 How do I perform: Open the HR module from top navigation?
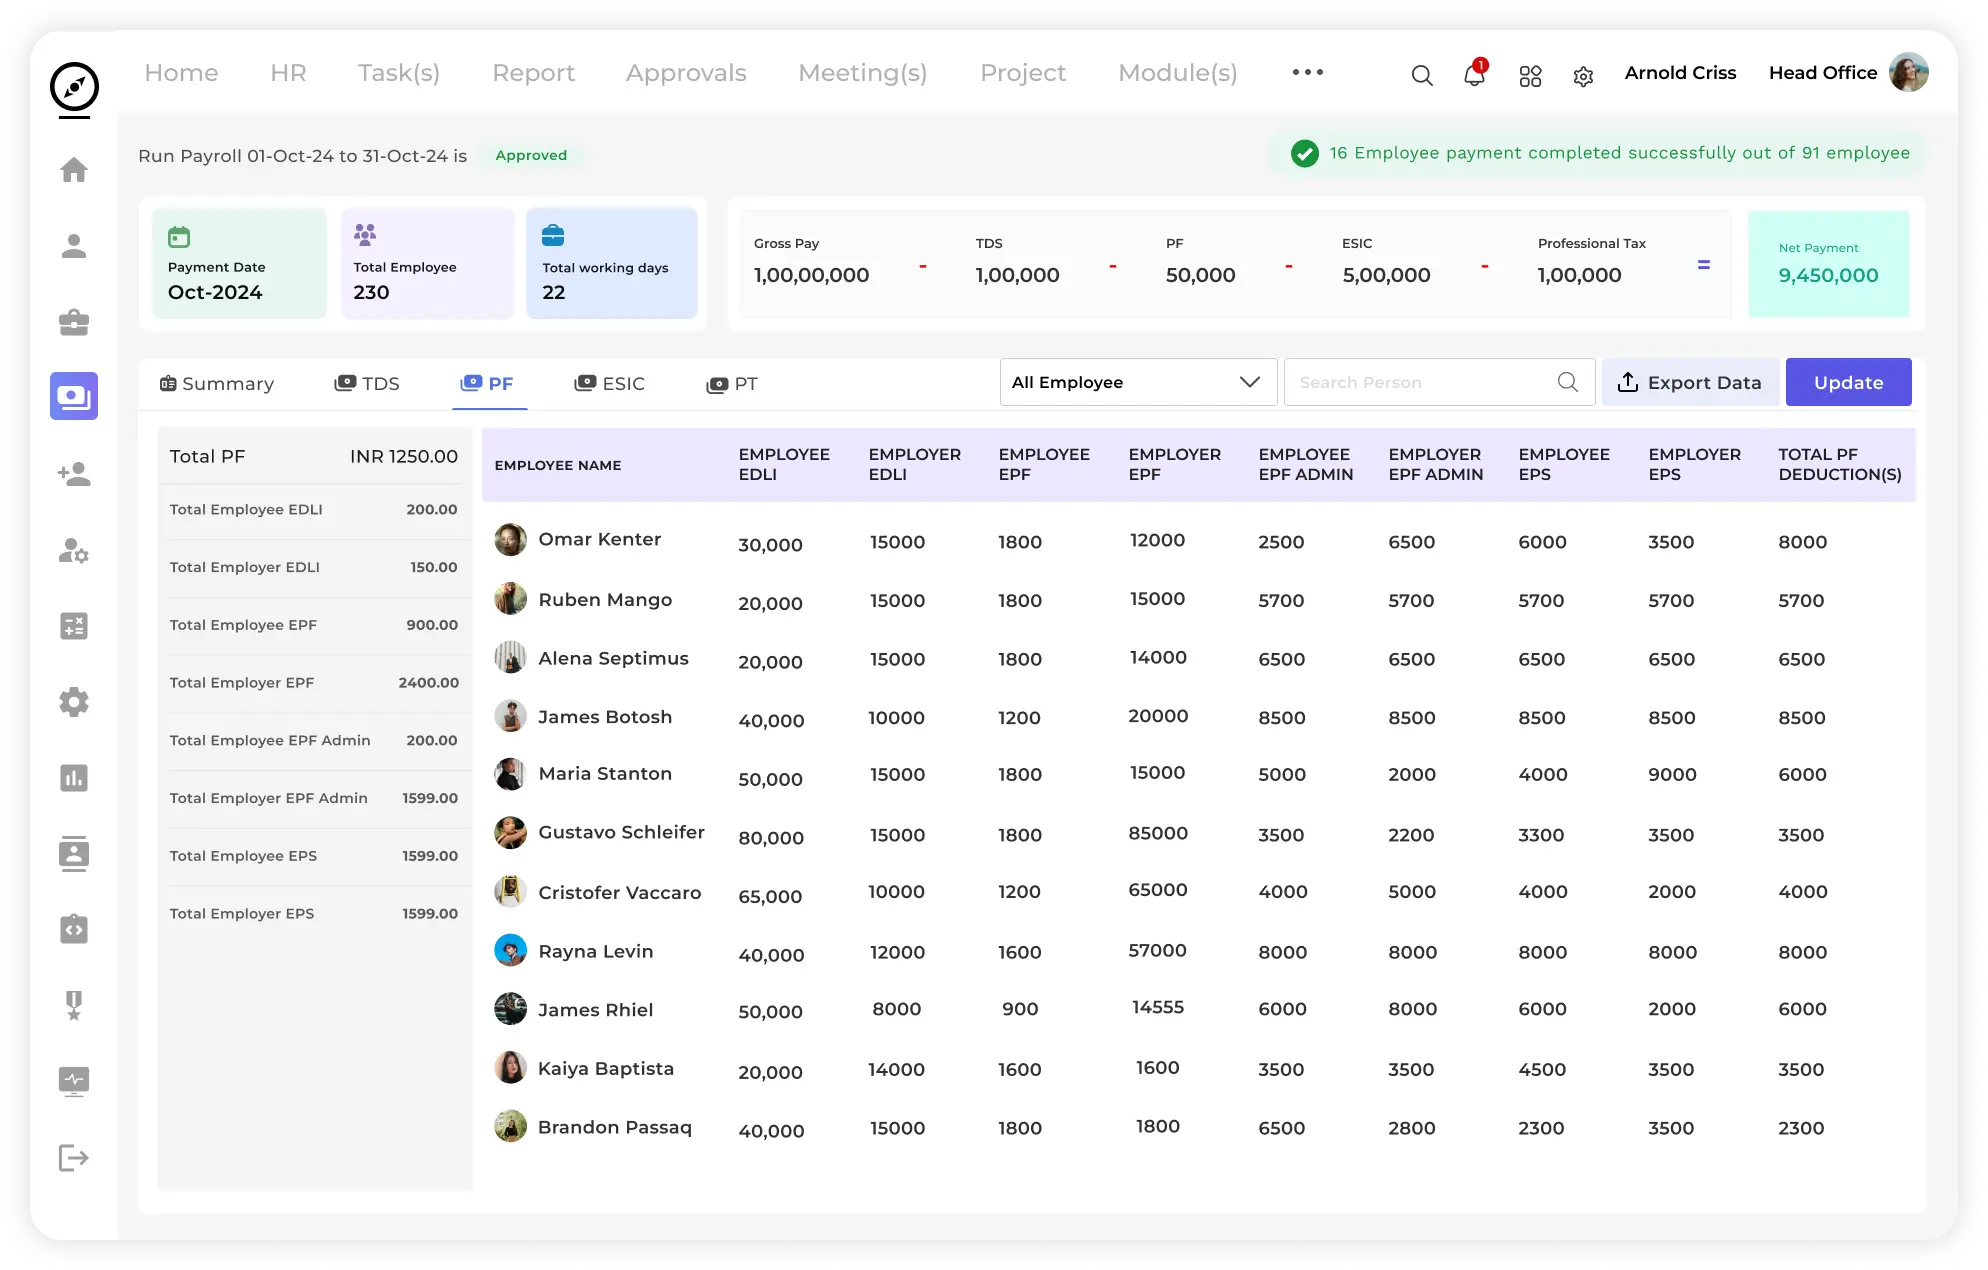[x=288, y=72]
